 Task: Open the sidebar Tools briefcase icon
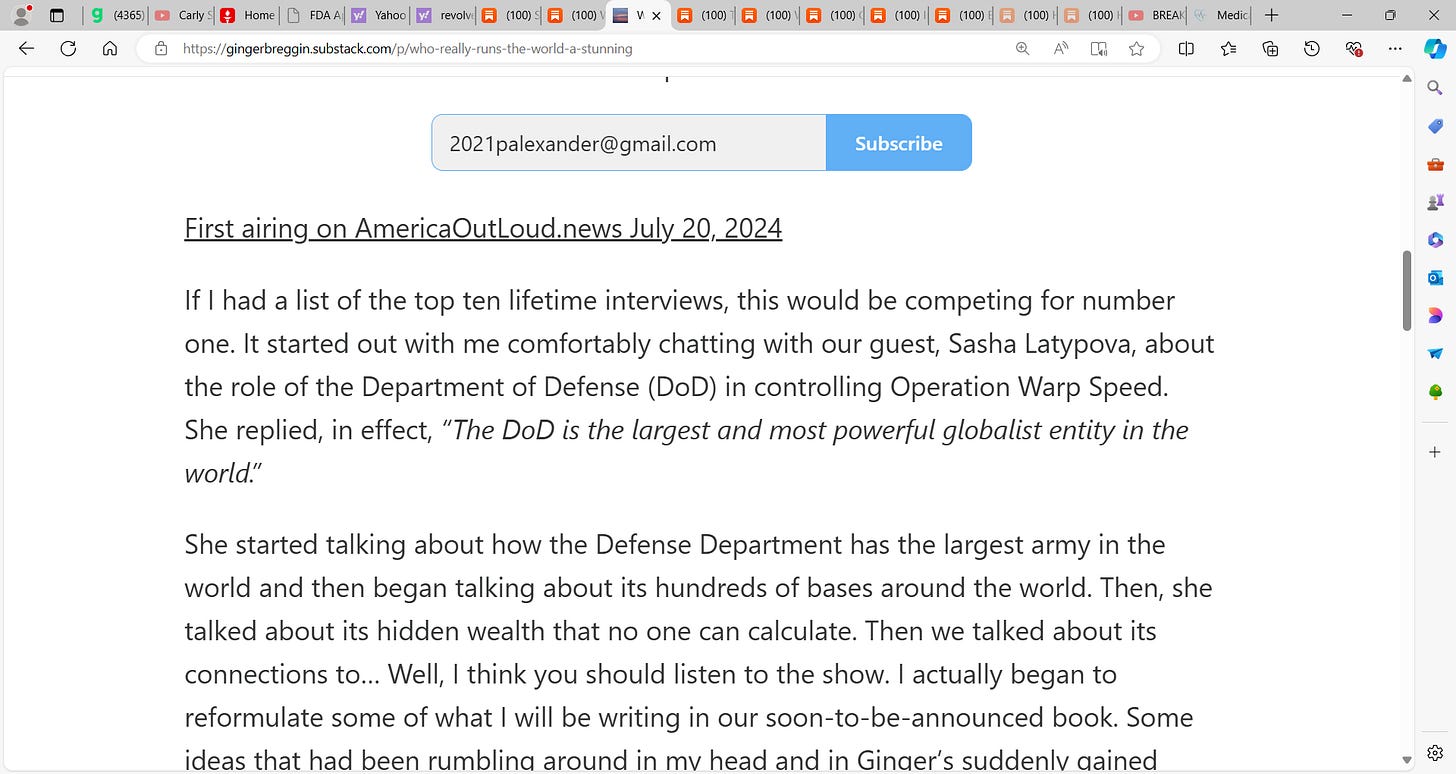click(x=1435, y=164)
